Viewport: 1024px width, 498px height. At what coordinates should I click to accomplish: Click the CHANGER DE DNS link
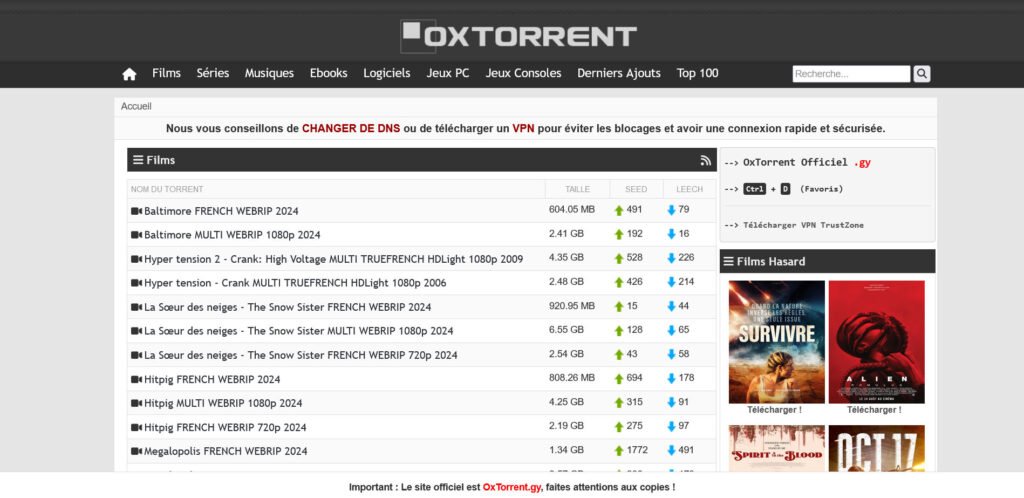coord(351,129)
